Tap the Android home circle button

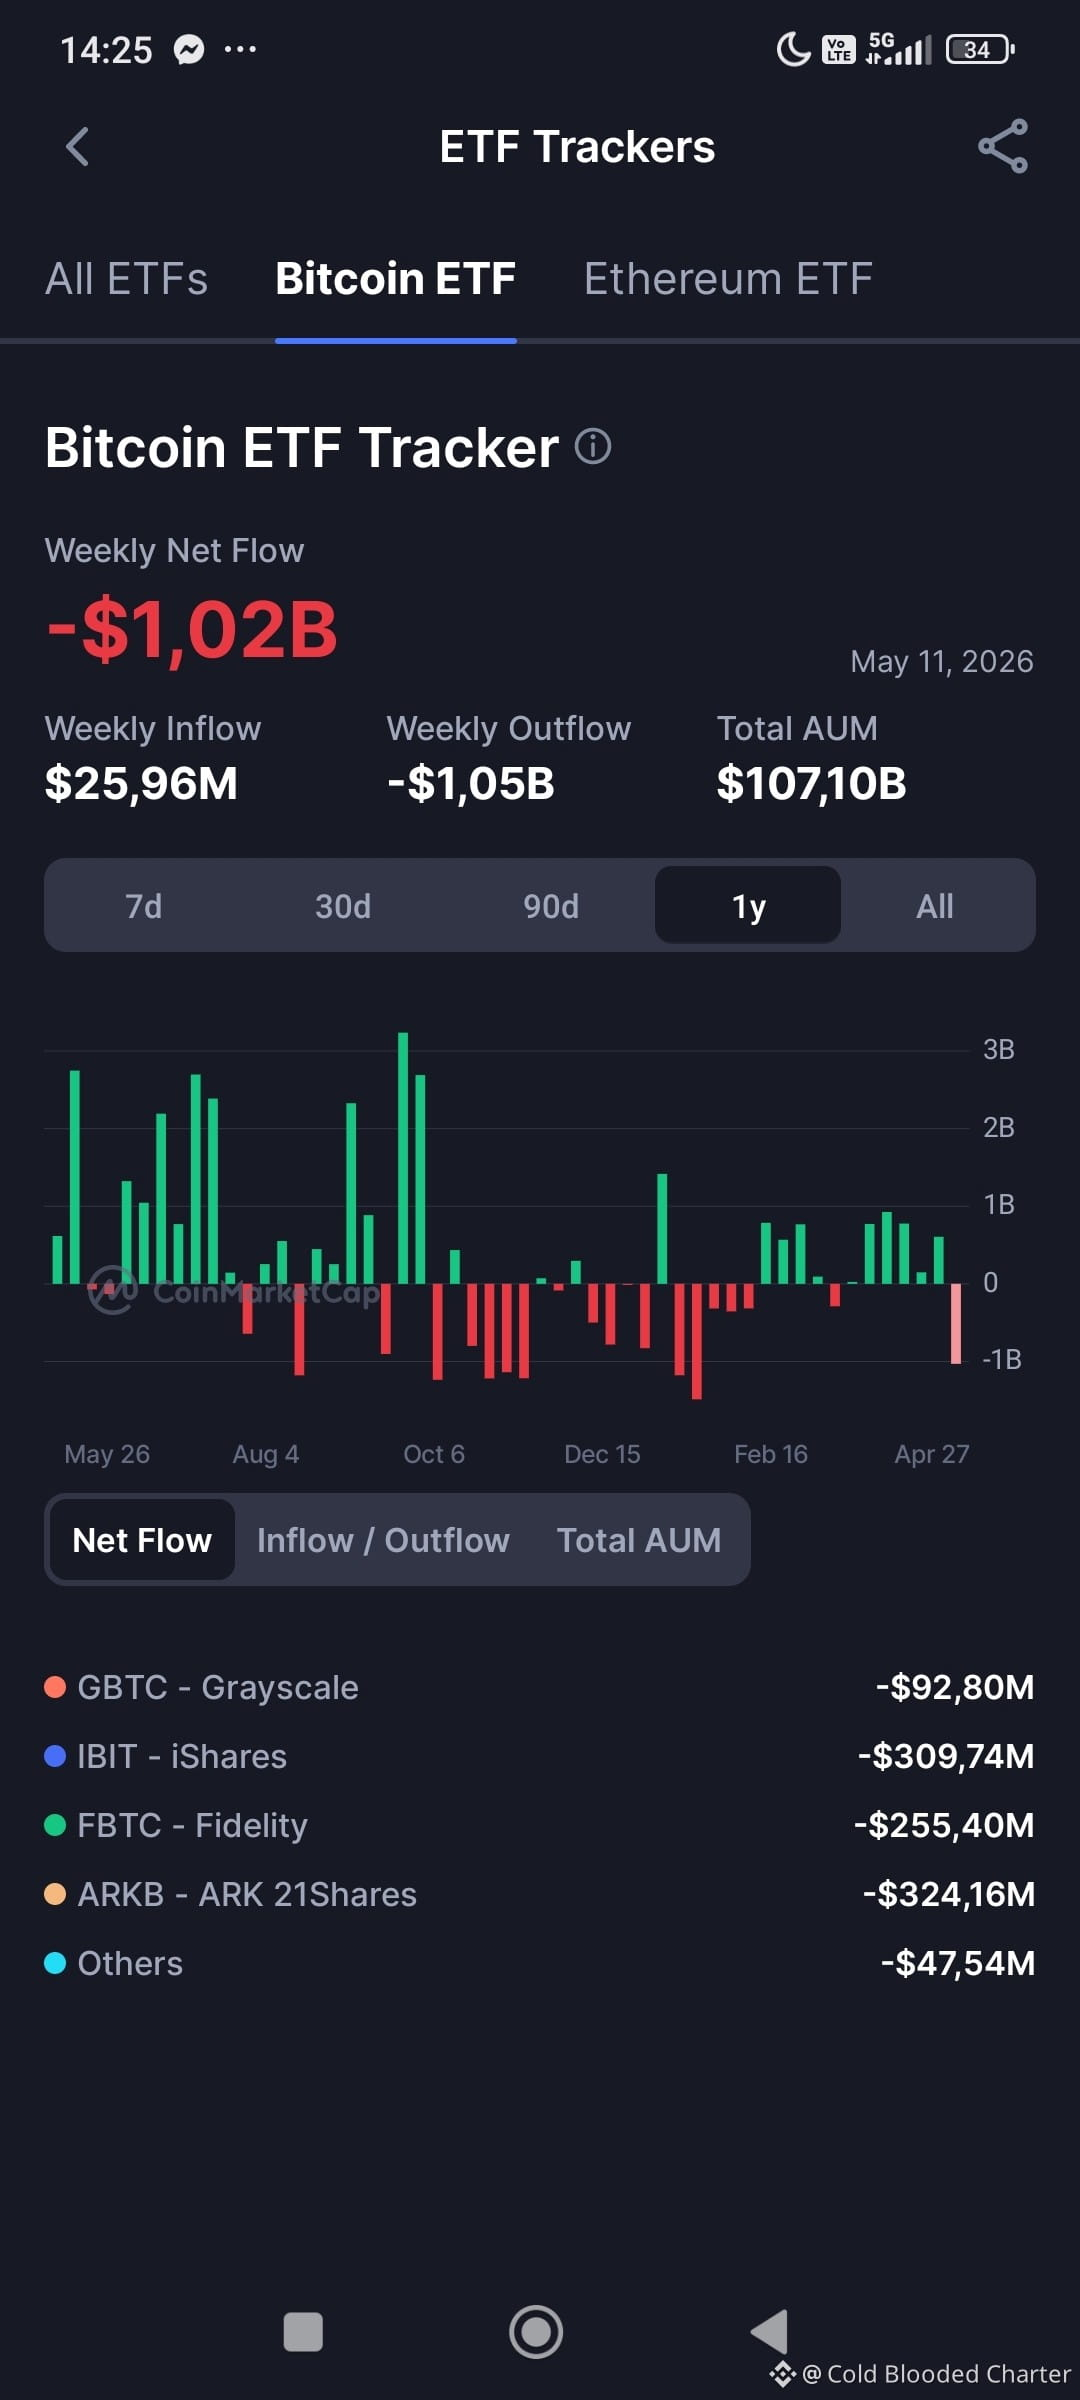click(x=536, y=2331)
